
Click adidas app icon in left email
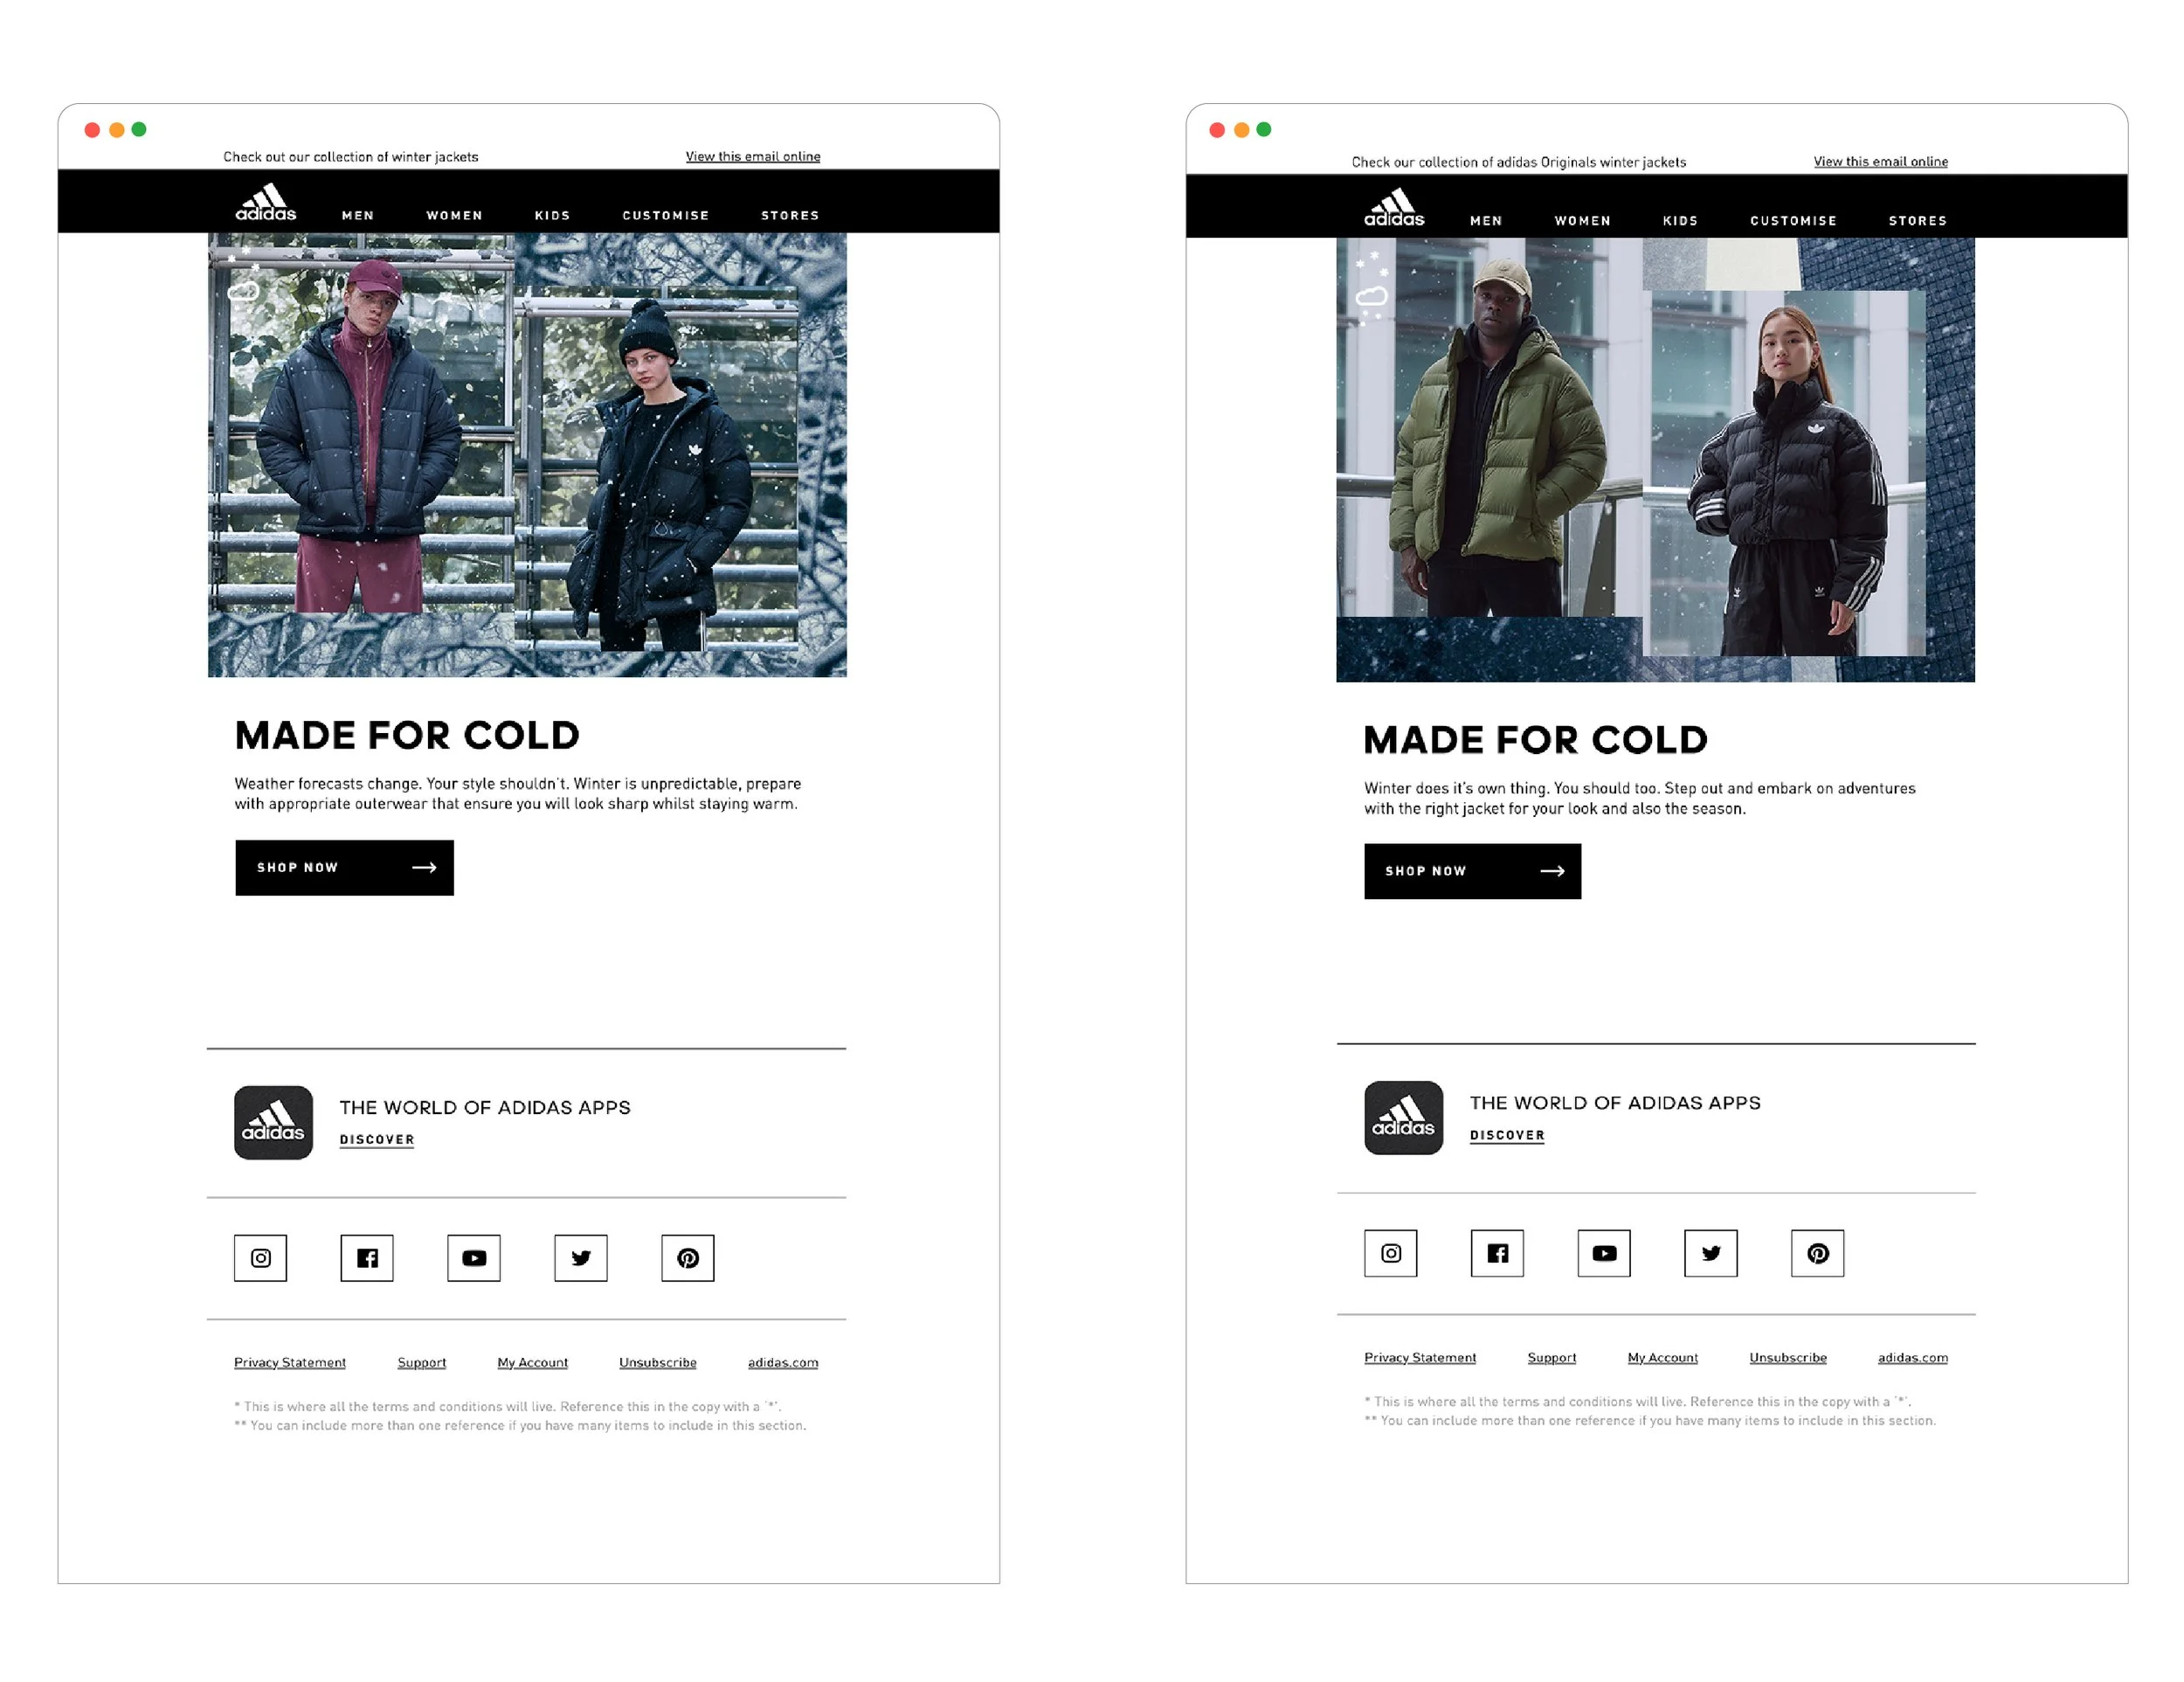(273, 1122)
